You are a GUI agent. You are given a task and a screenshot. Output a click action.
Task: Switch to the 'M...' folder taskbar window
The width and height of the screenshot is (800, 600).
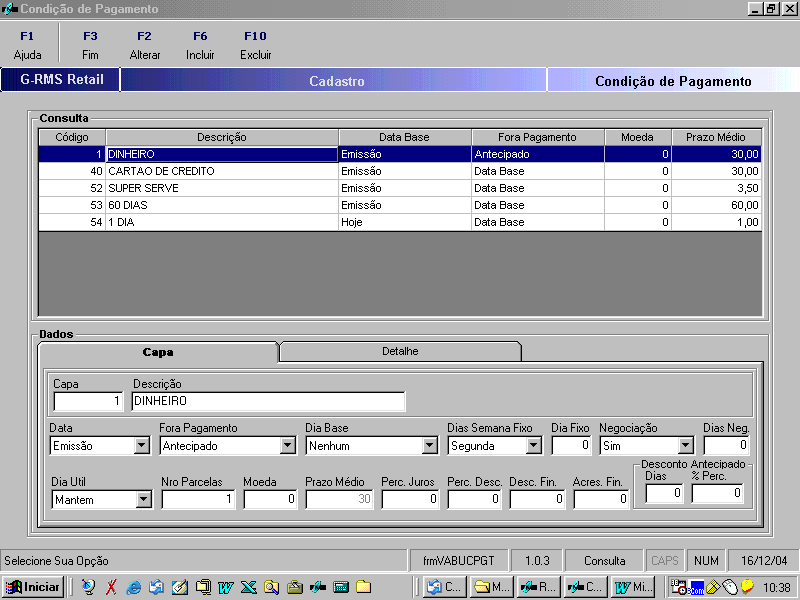490,587
